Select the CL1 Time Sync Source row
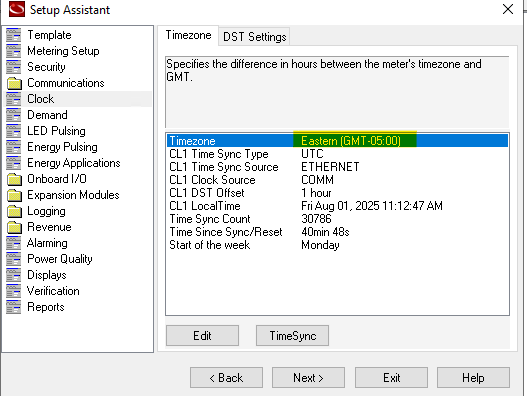The width and height of the screenshot is (527, 396). pos(337,167)
